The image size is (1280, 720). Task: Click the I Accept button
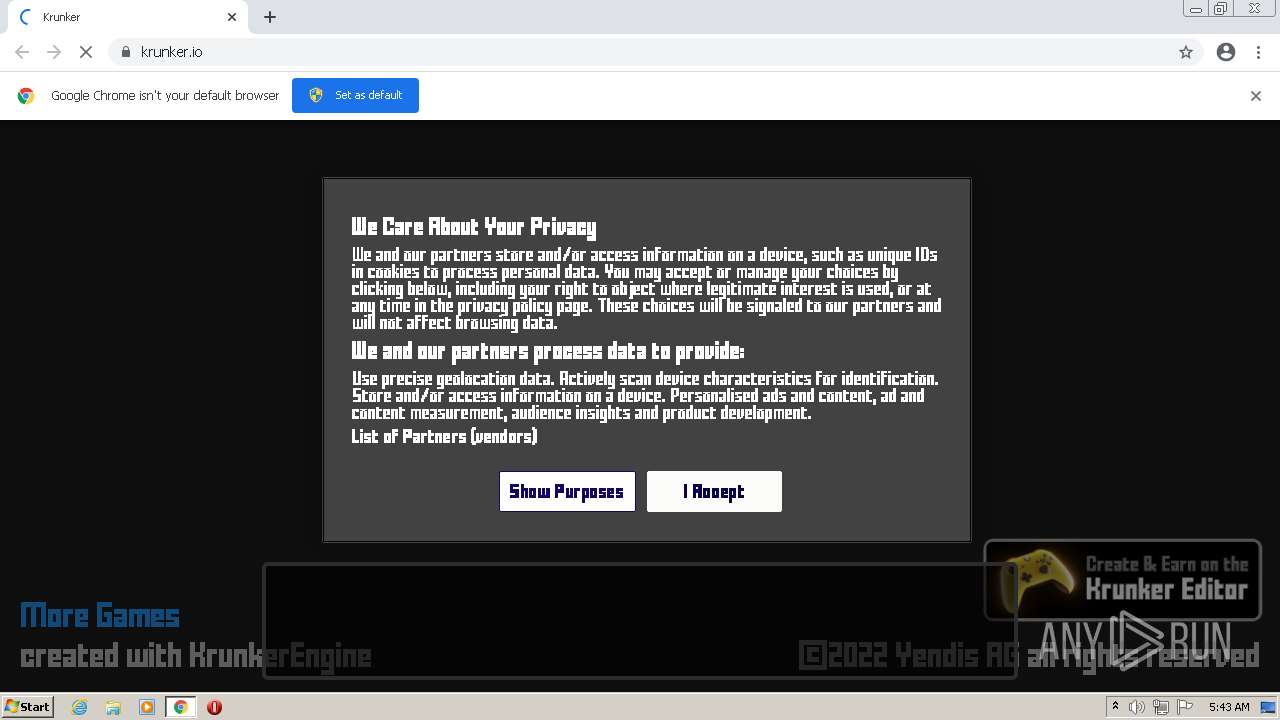pyautogui.click(x=714, y=491)
